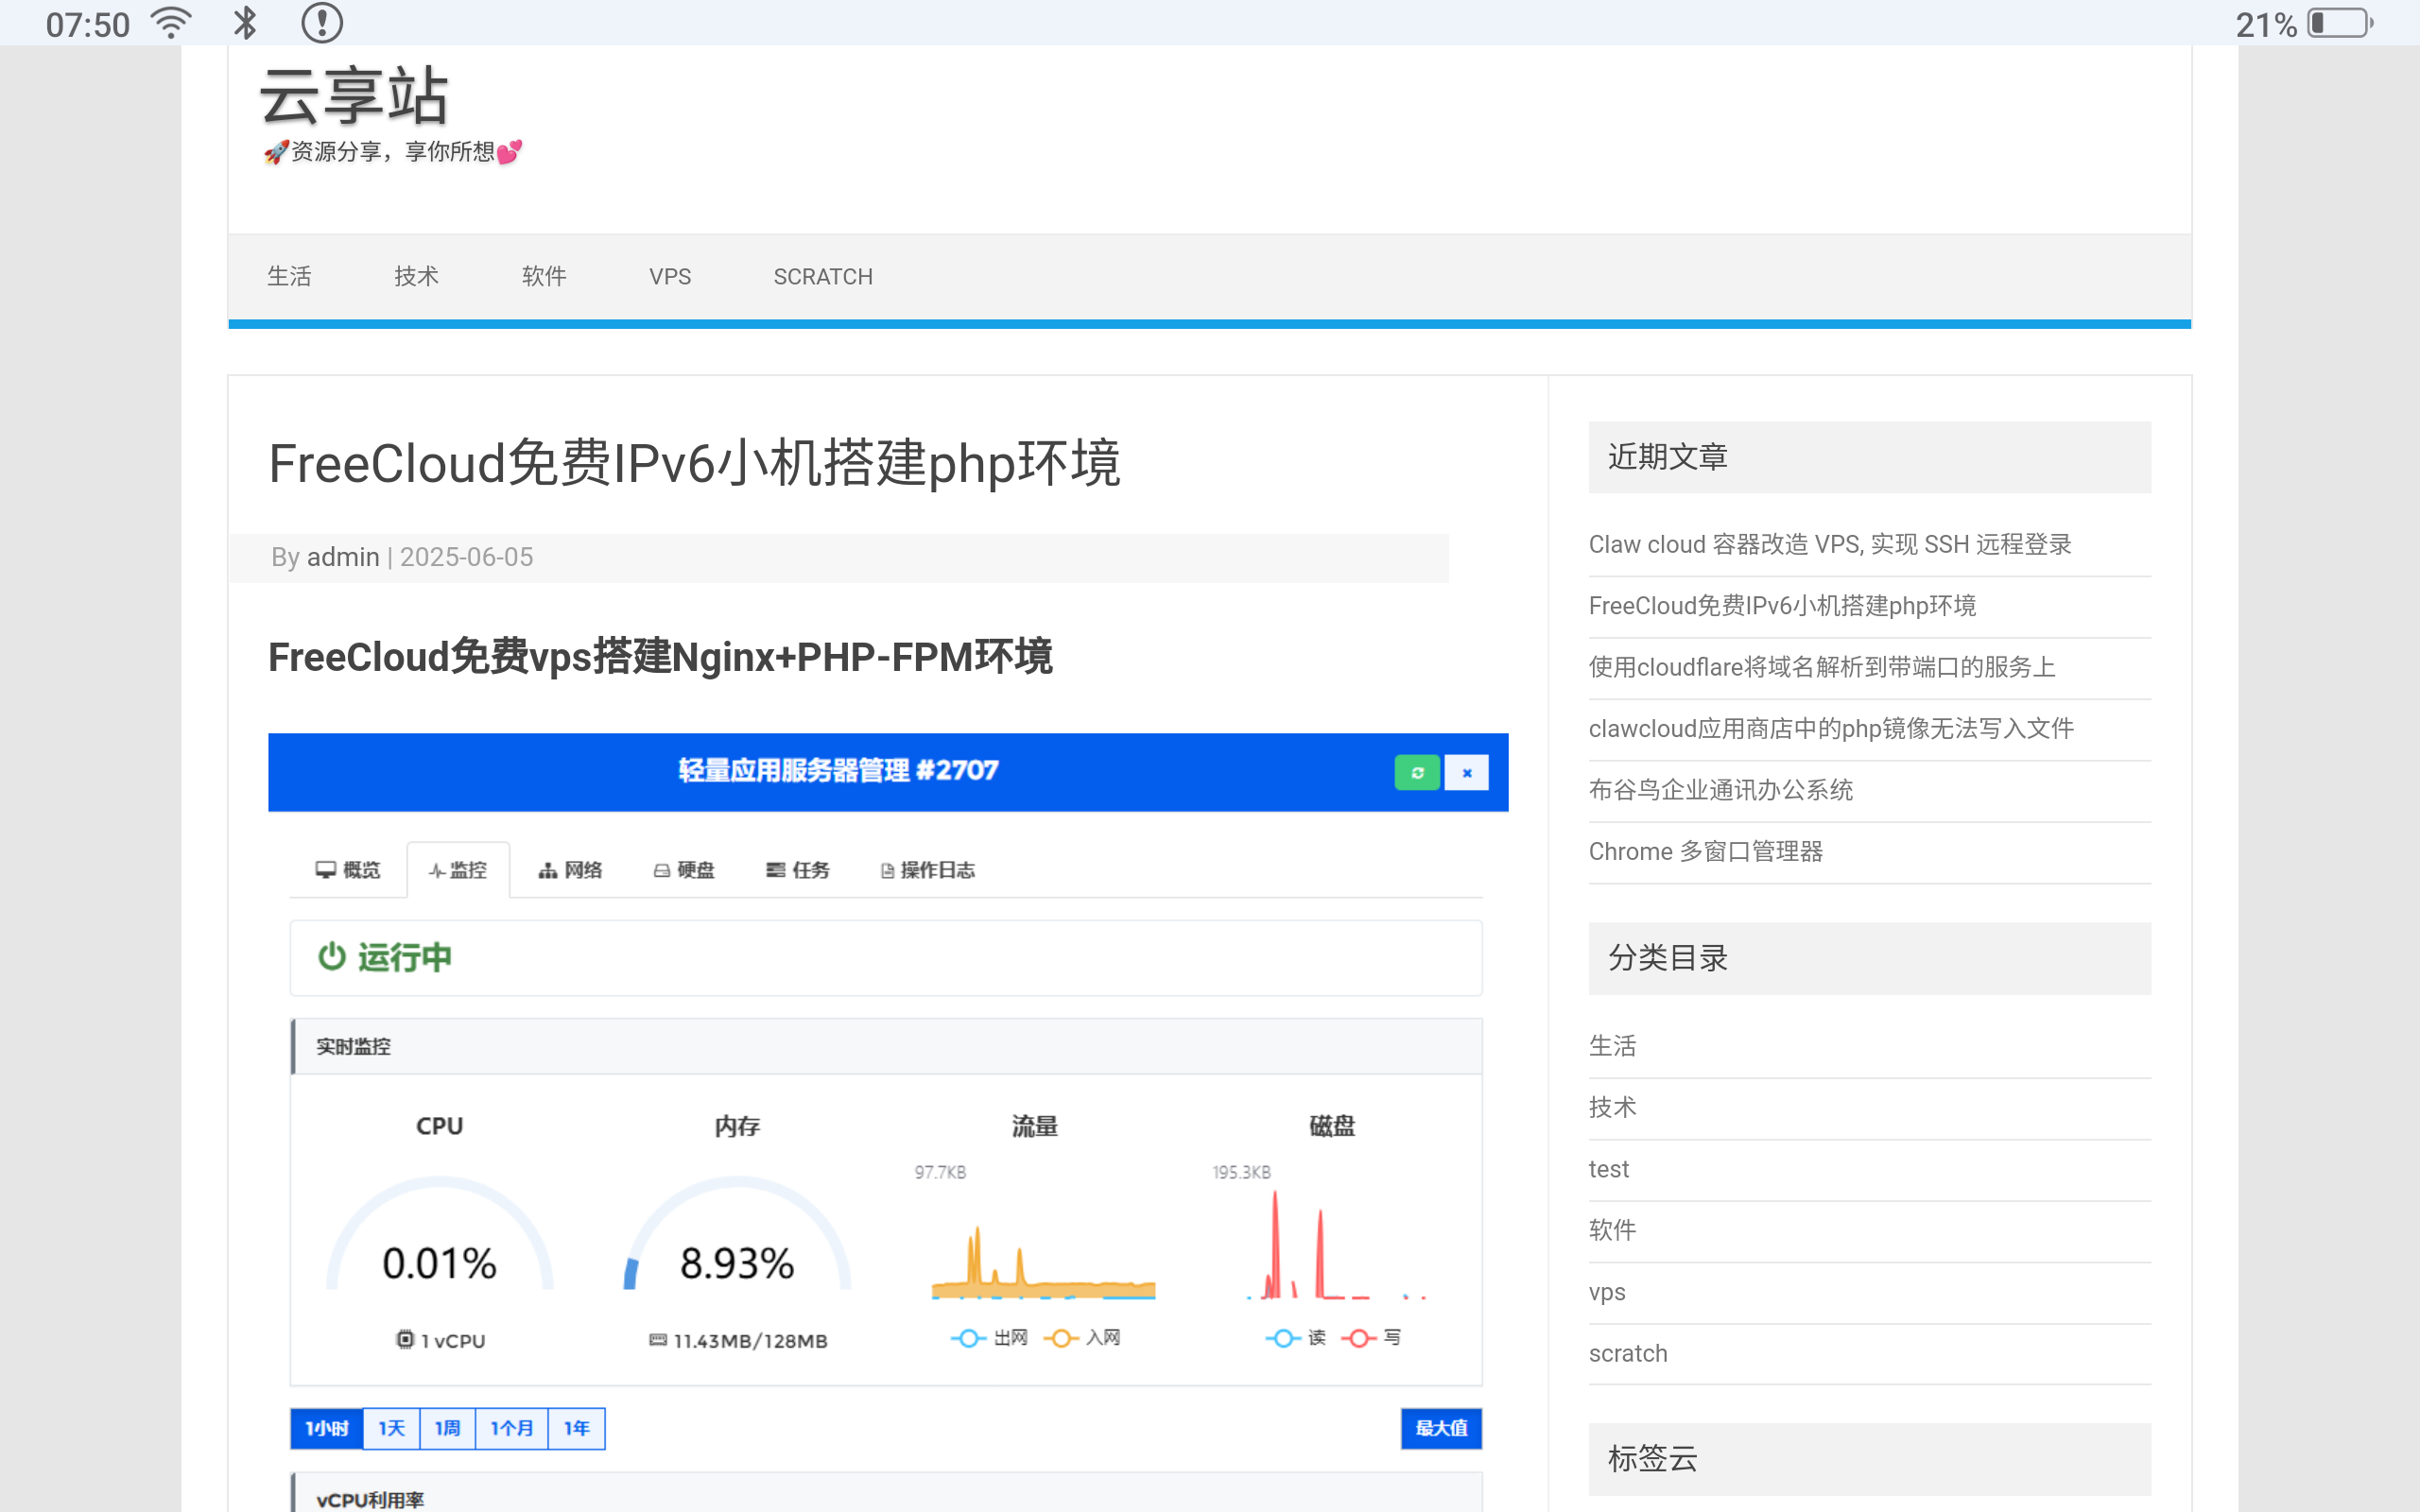Click the 概览 tab in the screenshot
The width and height of the screenshot is (2420, 1512).
pyautogui.click(x=348, y=870)
